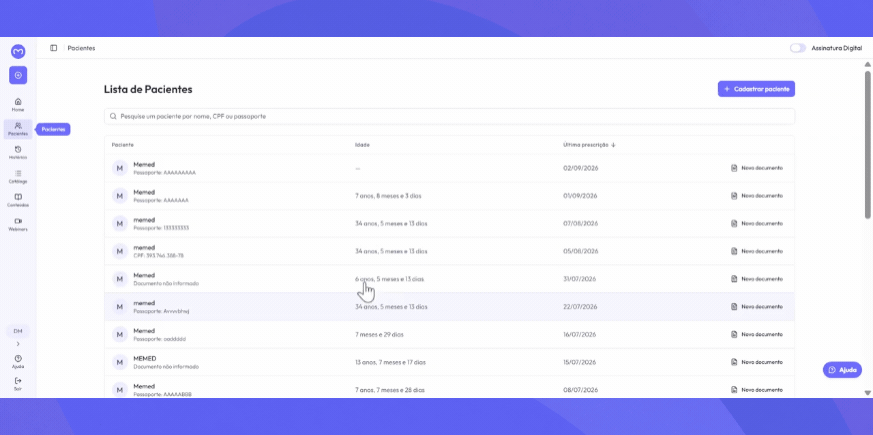
Task: Click the purple plus button in the sidebar
Action: point(18,75)
